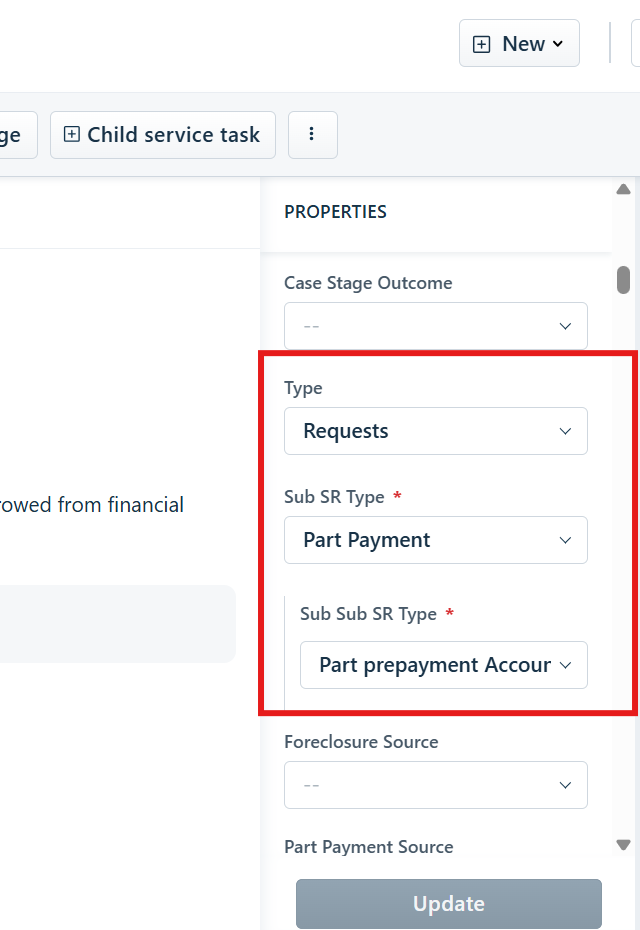Click the Child service task button

coord(163,135)
